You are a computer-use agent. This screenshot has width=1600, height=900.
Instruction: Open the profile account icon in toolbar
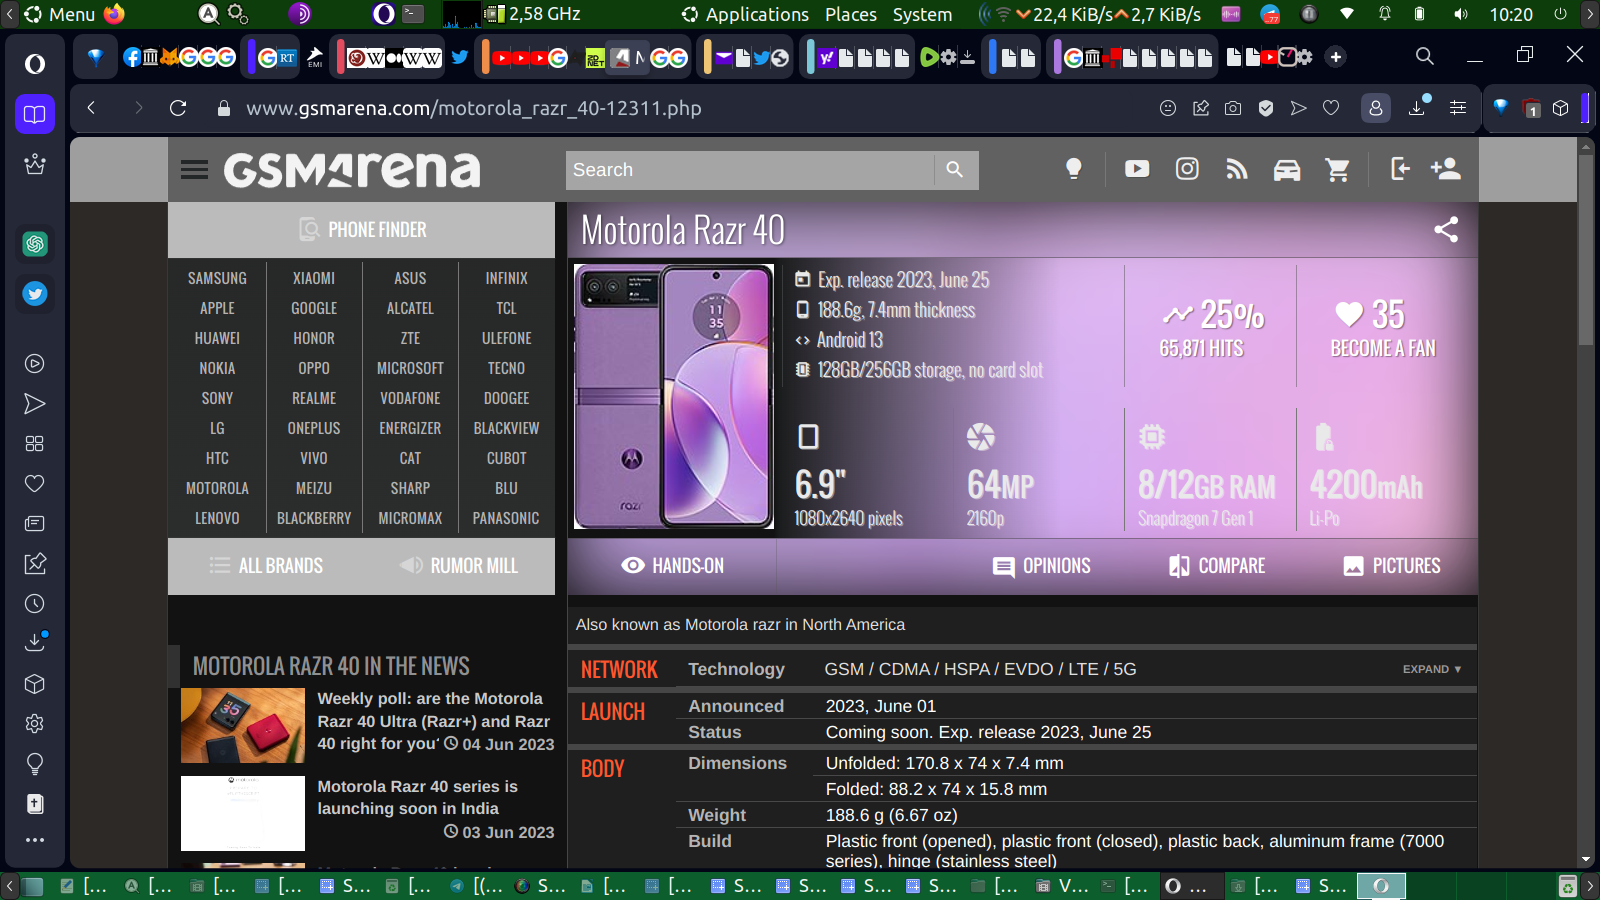pyautogui.click(x=1376, y=108)
